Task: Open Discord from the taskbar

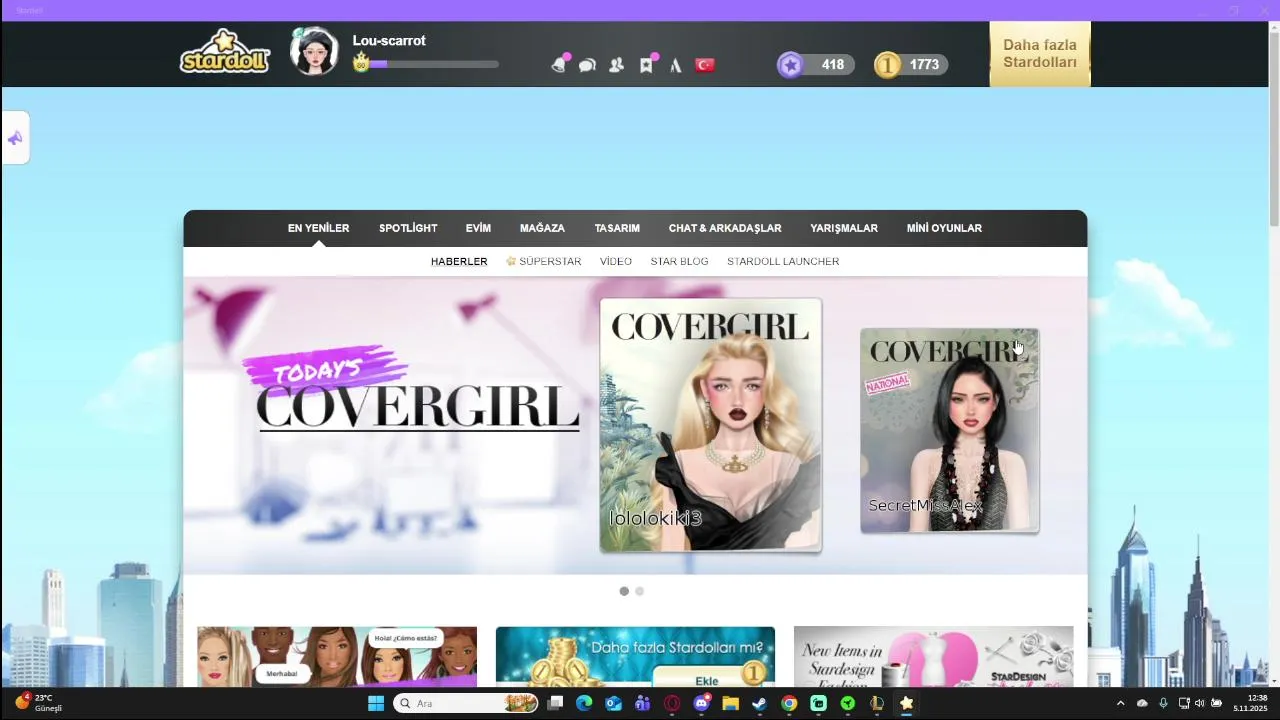Action: point(702,703)
